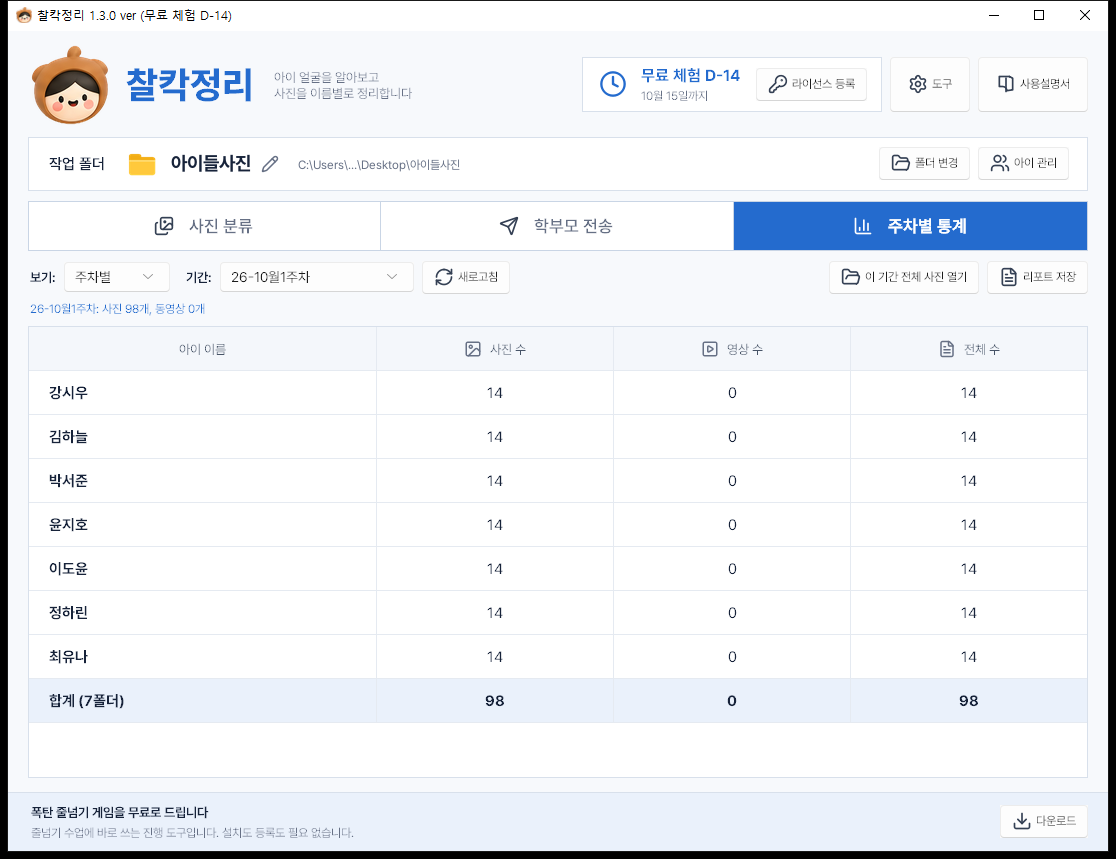Maximize the 찰칵정리 window
This screenshot has width=1116, height=859.
click(1039, 15)
